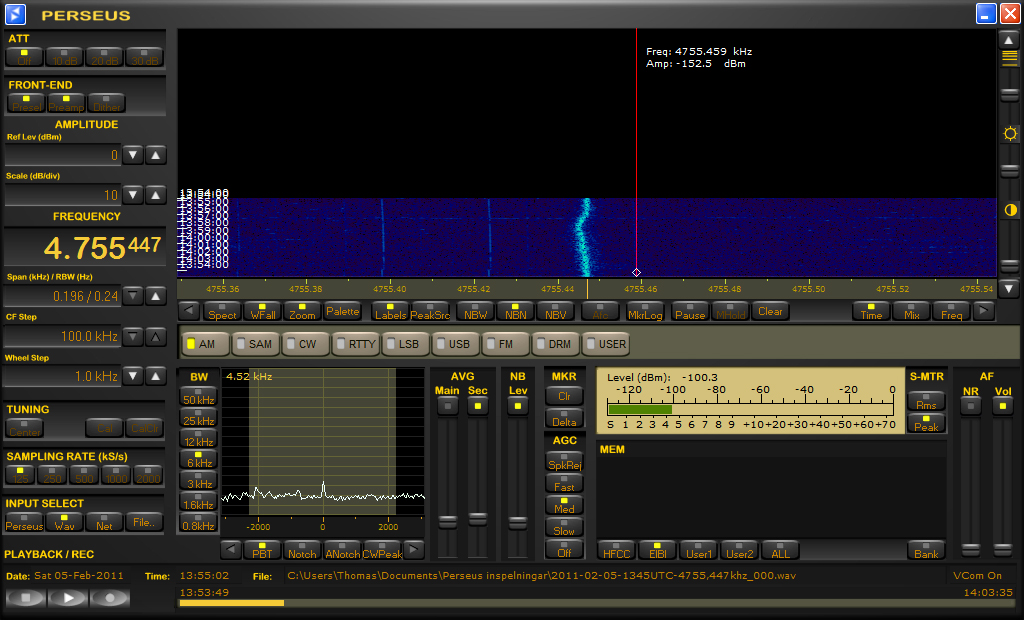The height and width of the screenshot is (620, 1024).
Task: Select Wav as input source
Action: (x=64, y=521)
